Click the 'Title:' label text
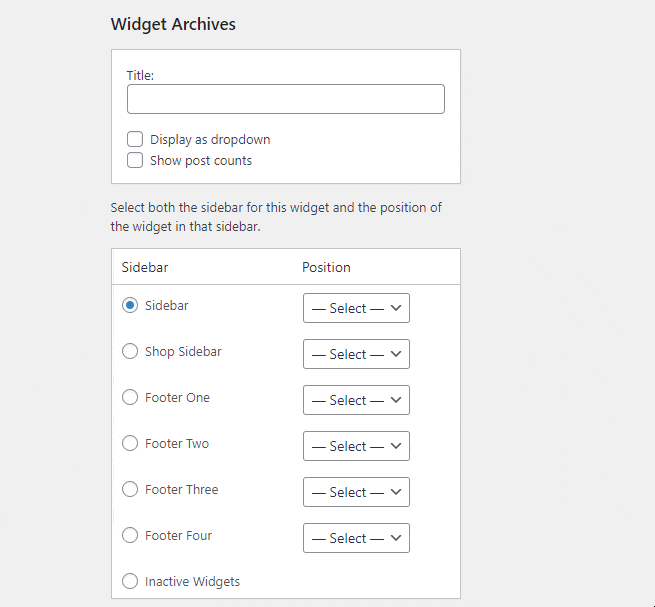 [140, 75]
